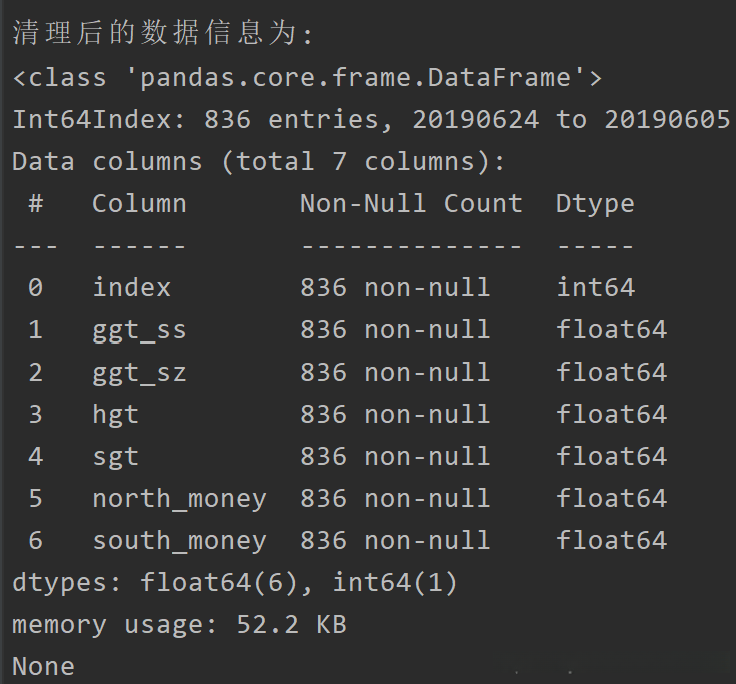Click the 'dtypes: float64(6), int64(1)' line
736x684 pixels.
click(235, 582)
